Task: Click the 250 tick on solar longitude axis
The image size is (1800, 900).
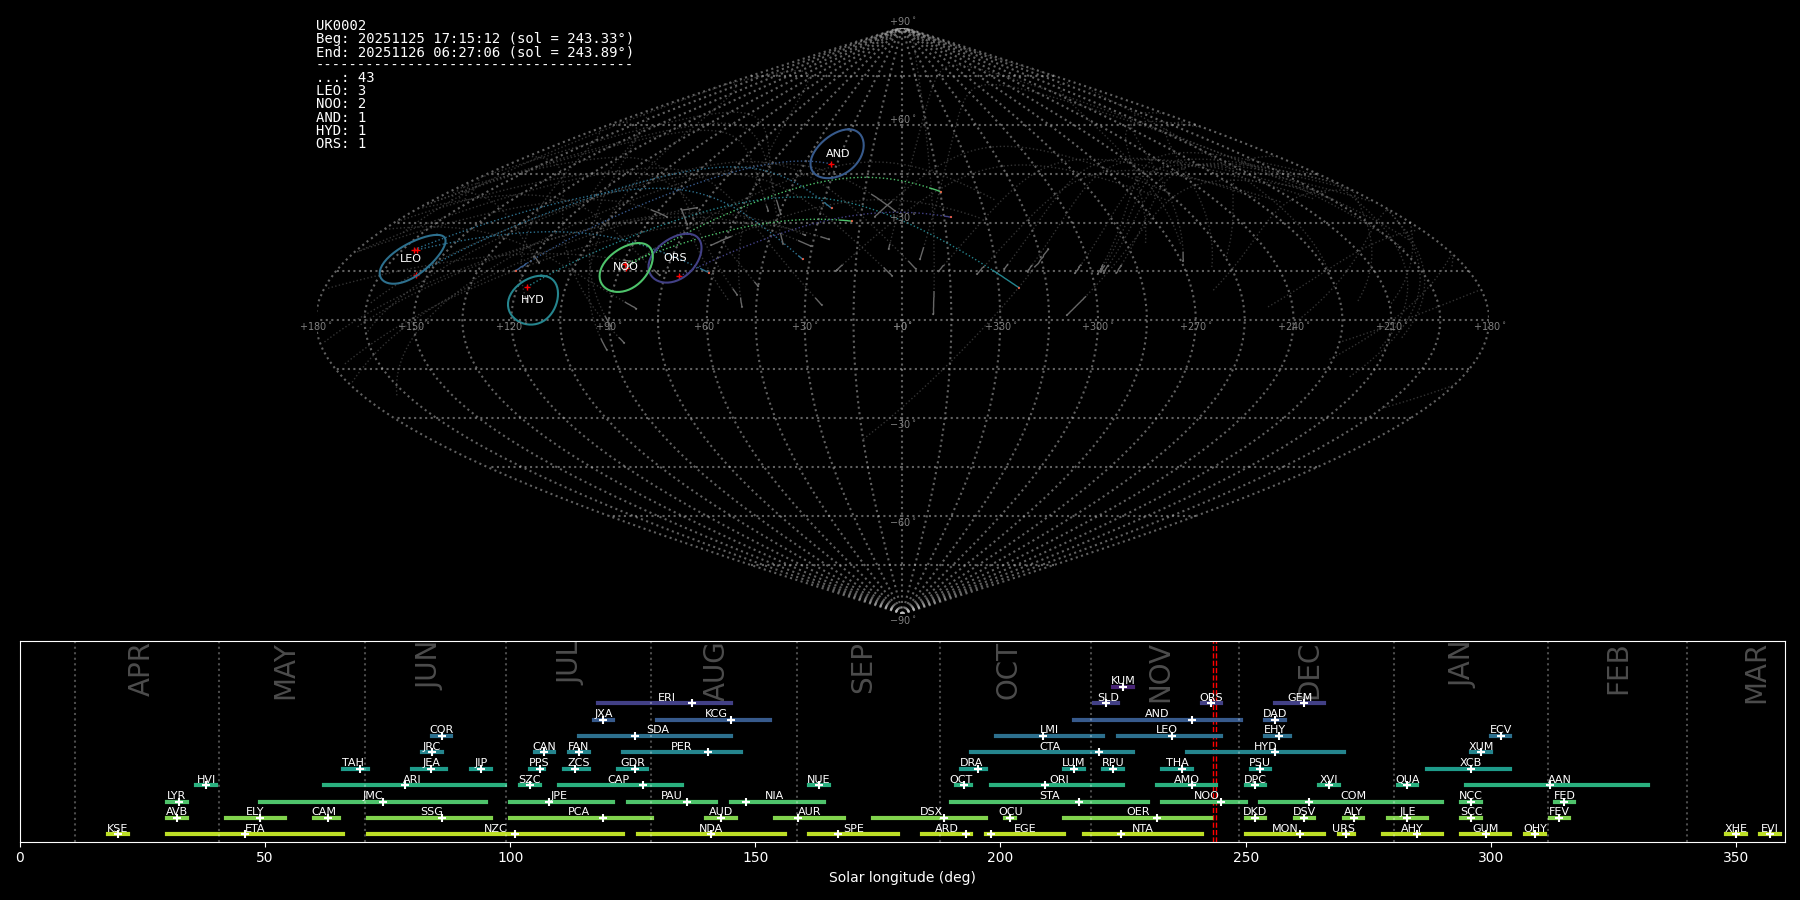Action: pyautogui.click(x=1245, y=857)
